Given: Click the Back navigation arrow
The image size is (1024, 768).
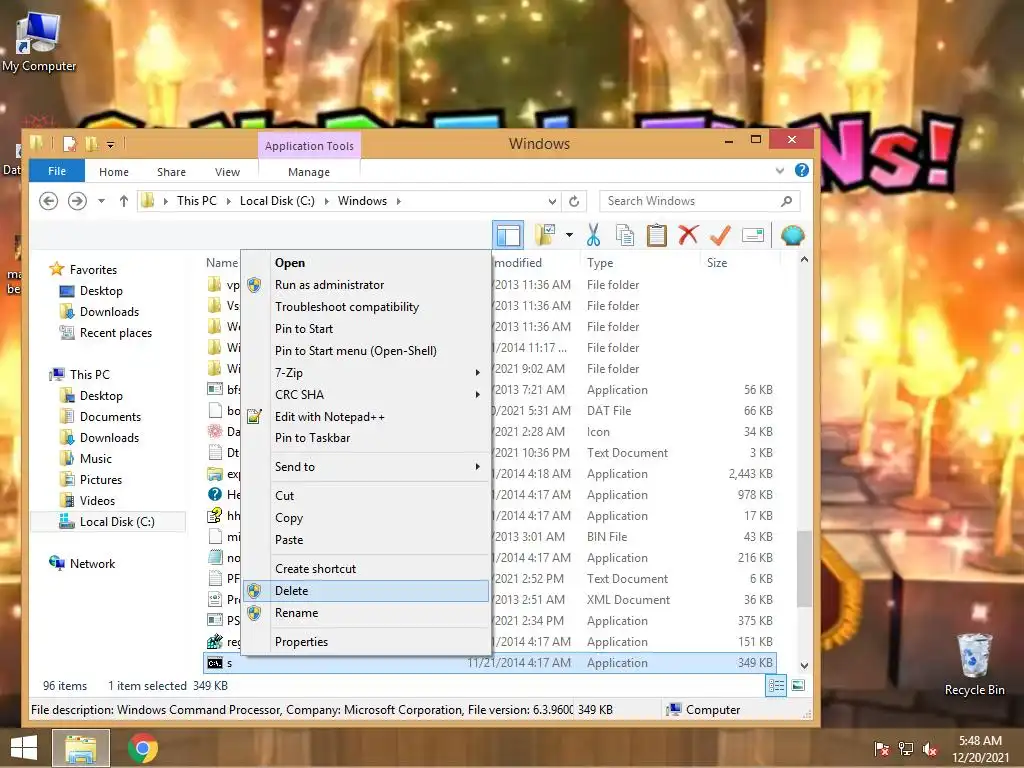Looking at the screenshot, I should click(x=48, y=200).
